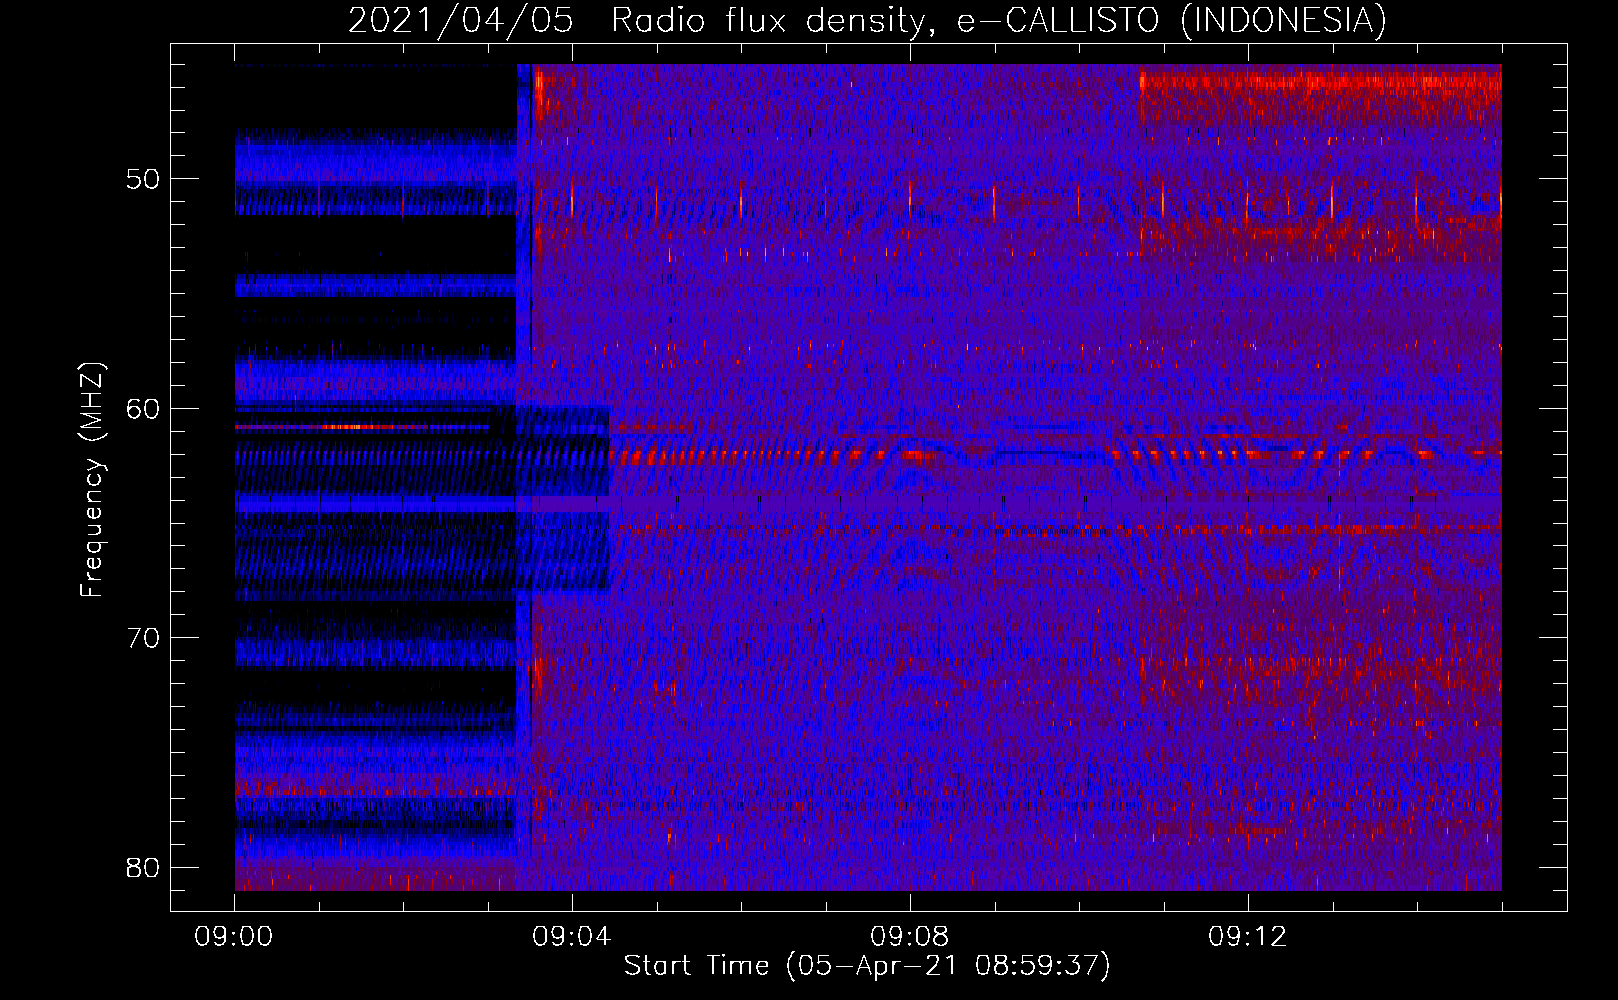This screenshot has width=1618, height=1000.
Task: Click the plot title 'Radio flux density, e-CALLISTO (INDONESIA)'
Action: (999, 20)
